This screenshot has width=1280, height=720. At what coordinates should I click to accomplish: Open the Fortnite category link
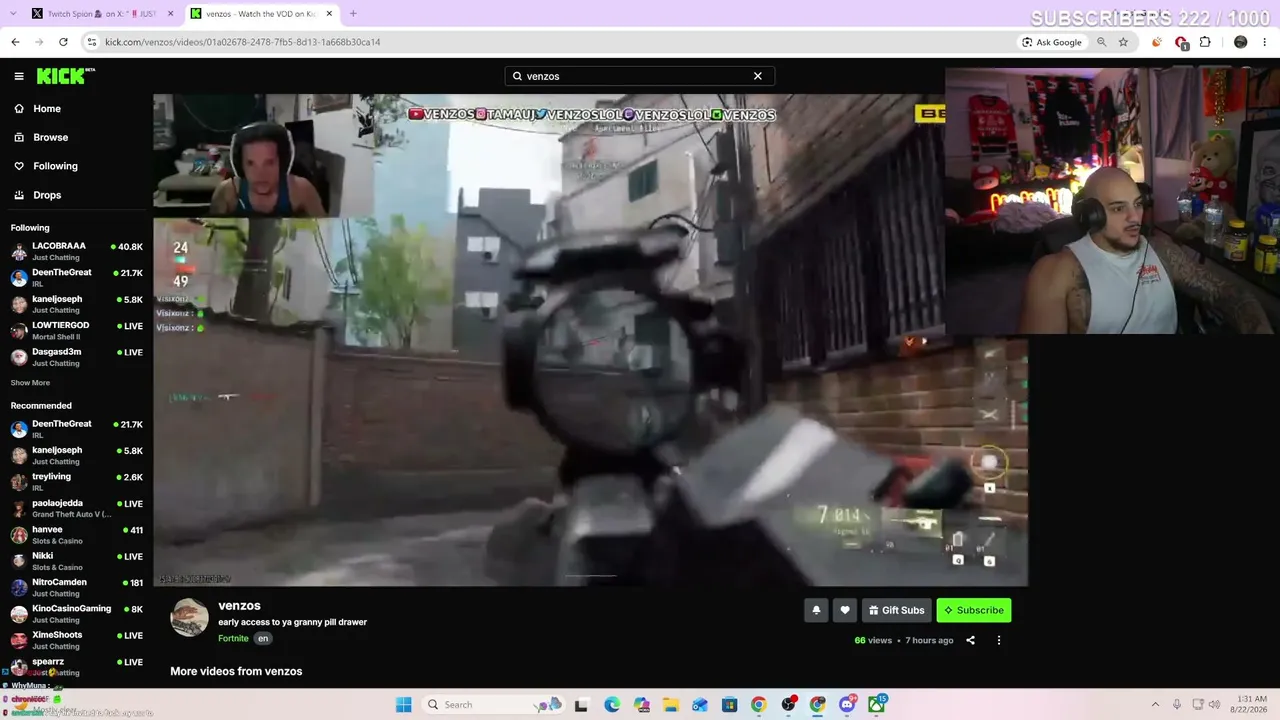point(233,638)
